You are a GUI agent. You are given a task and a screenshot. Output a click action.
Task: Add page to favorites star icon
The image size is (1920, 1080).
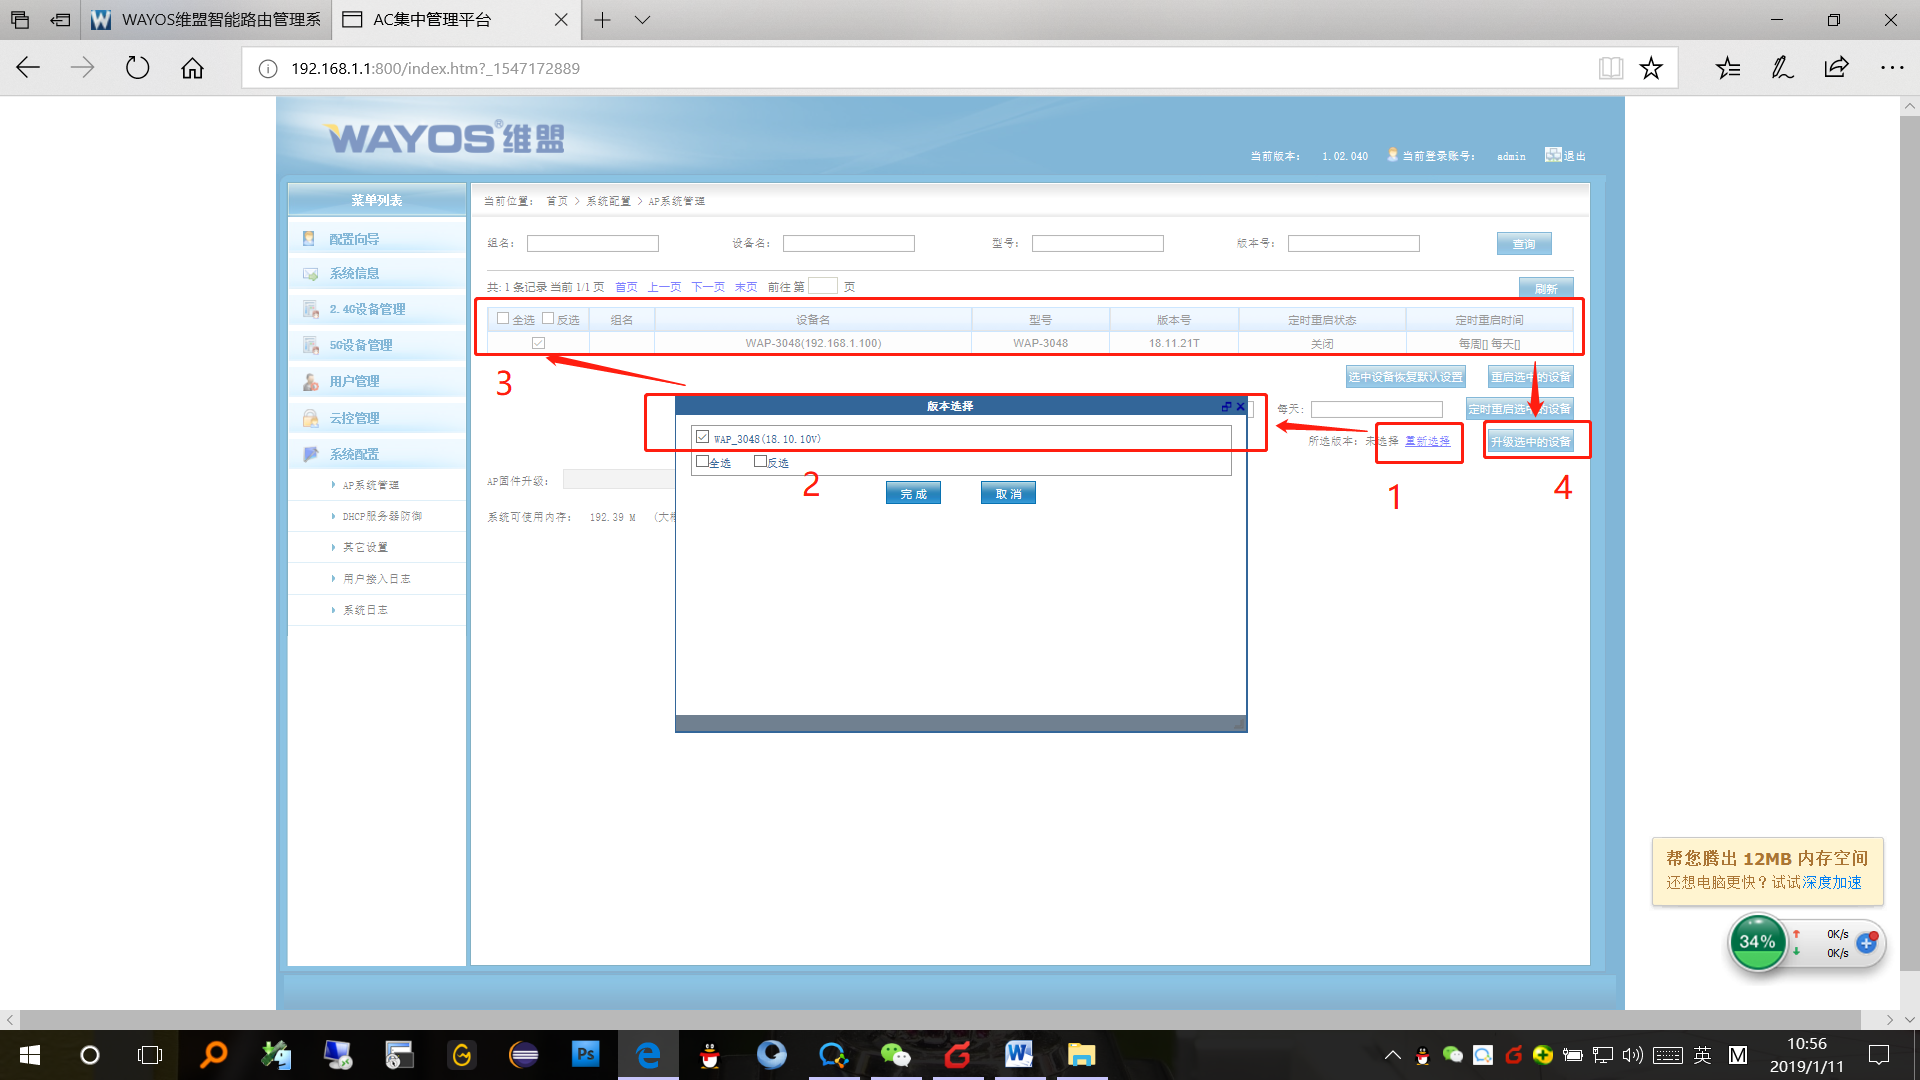click(1651, 68)
